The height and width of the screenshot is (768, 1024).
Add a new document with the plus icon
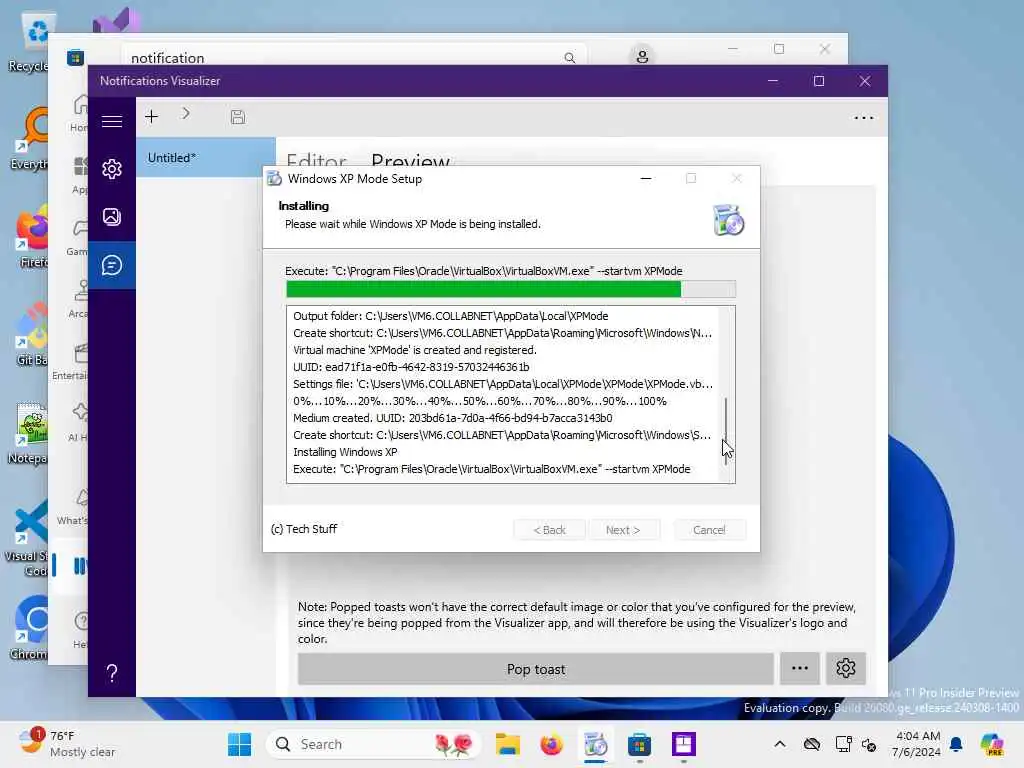[x=152, y=117]
